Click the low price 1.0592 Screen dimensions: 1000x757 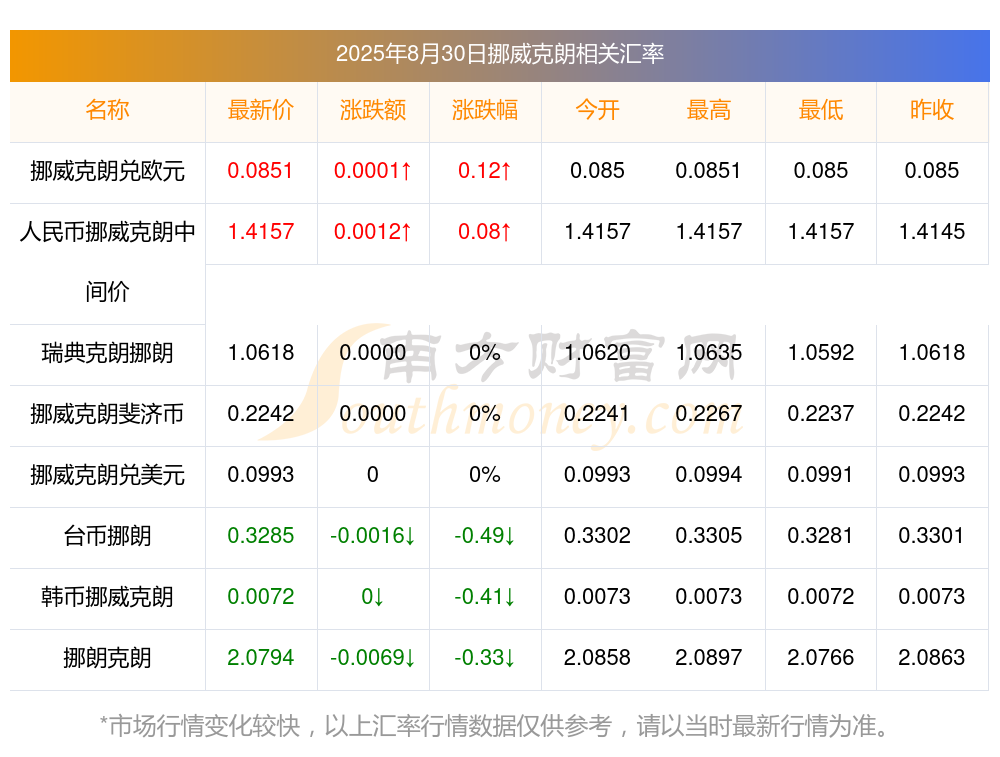coord(821,353)
